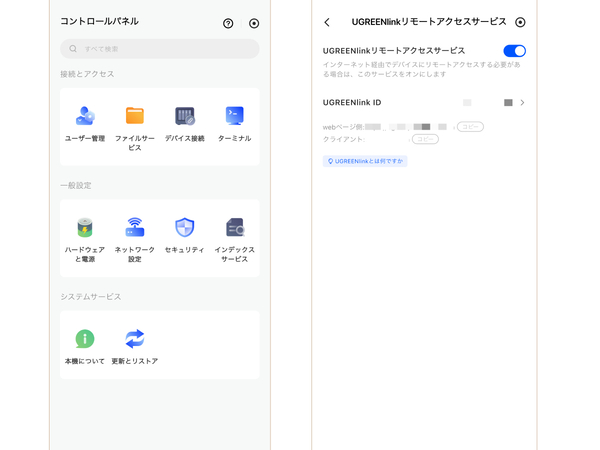Viewport: 600px width, 450px height.
Task: Copy the web page example address
Action: 470,127
